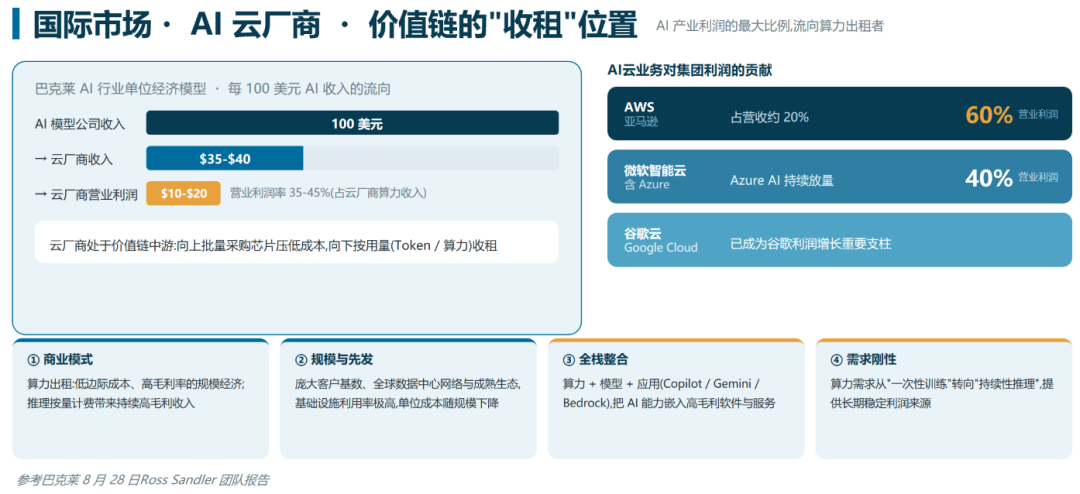The image size is (1080, 494).
Task: Click the 'AWS' label in first card
Action: tap(638, 107)
